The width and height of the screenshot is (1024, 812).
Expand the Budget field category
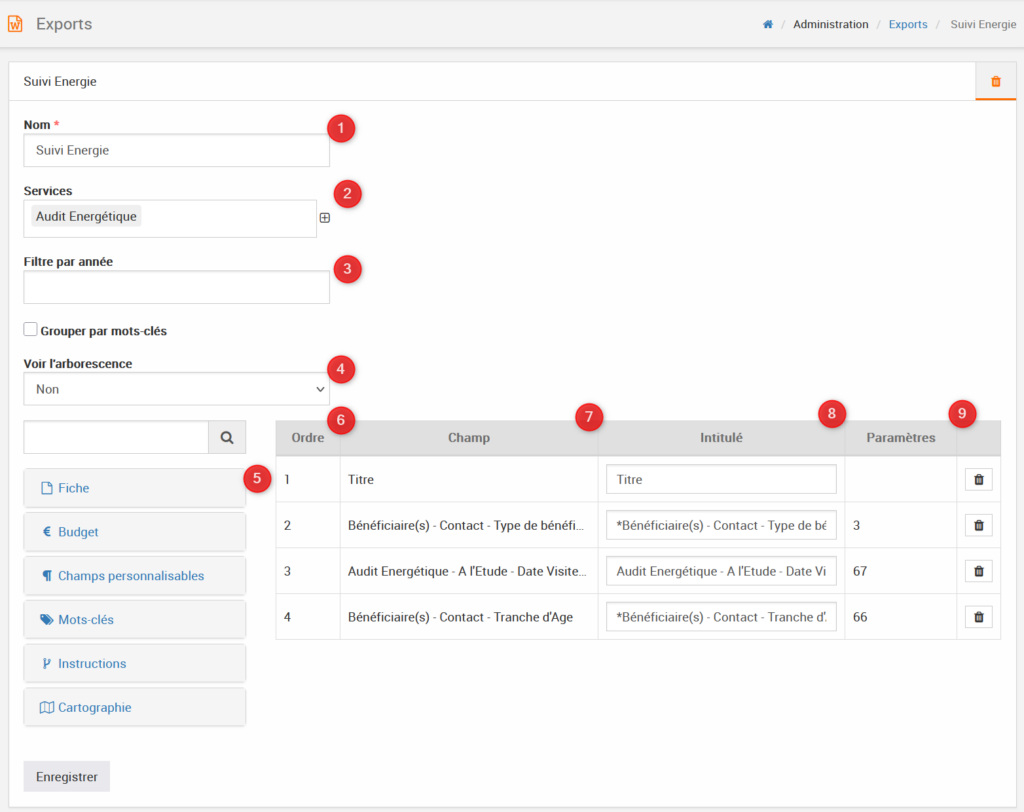click(x=134, y=532)
